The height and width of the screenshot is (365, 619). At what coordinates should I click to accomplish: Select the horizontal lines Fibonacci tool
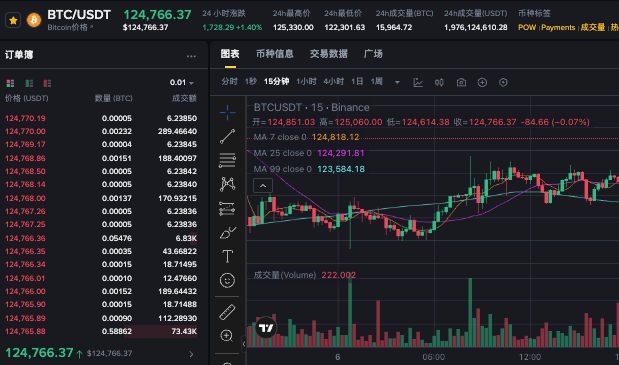[227, 160]
